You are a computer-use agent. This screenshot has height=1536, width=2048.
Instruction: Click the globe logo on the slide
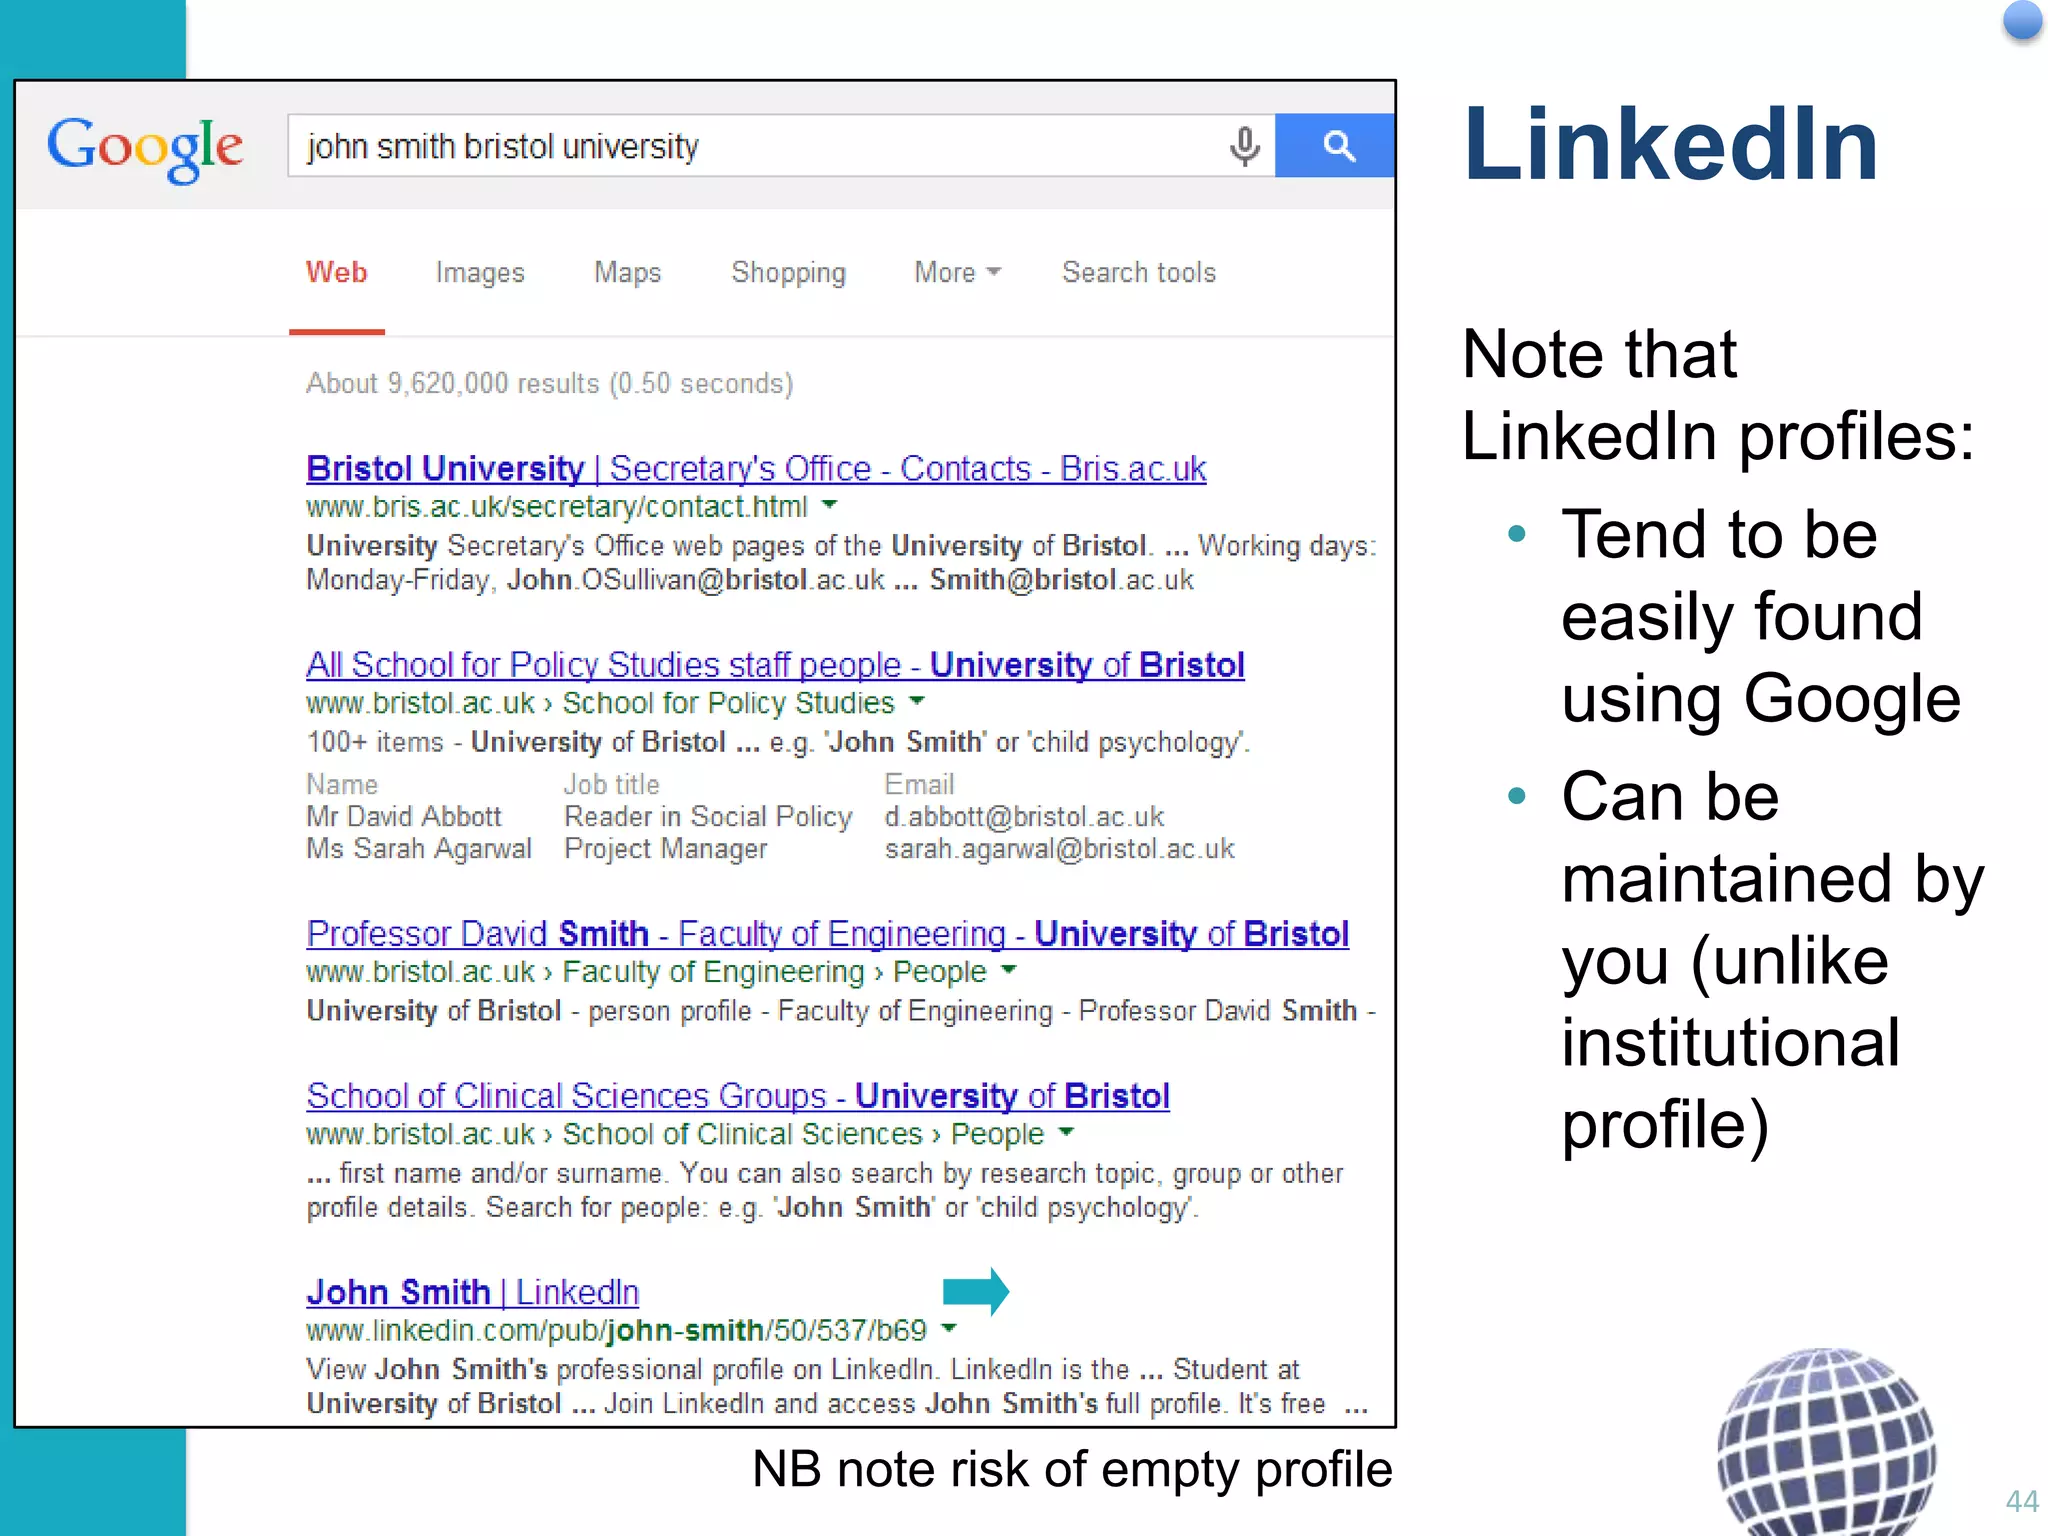(x=1827, y=1441)
